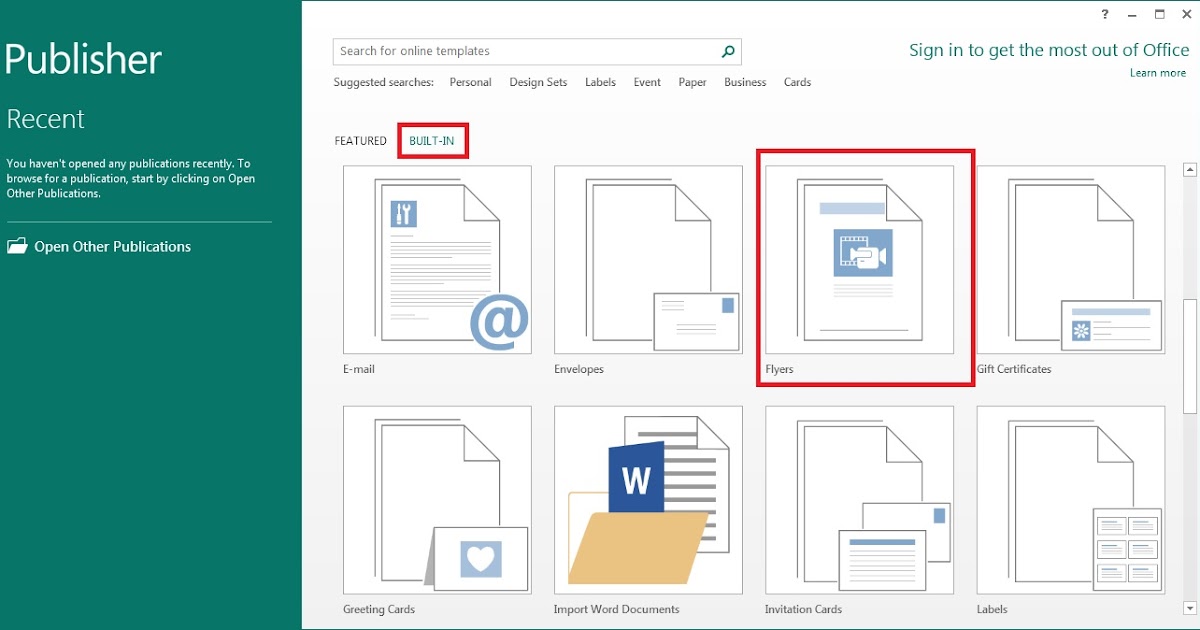Click the Greeting Cards caption text
Viewport: 1200px width, 630px height.
pos(379,609)
